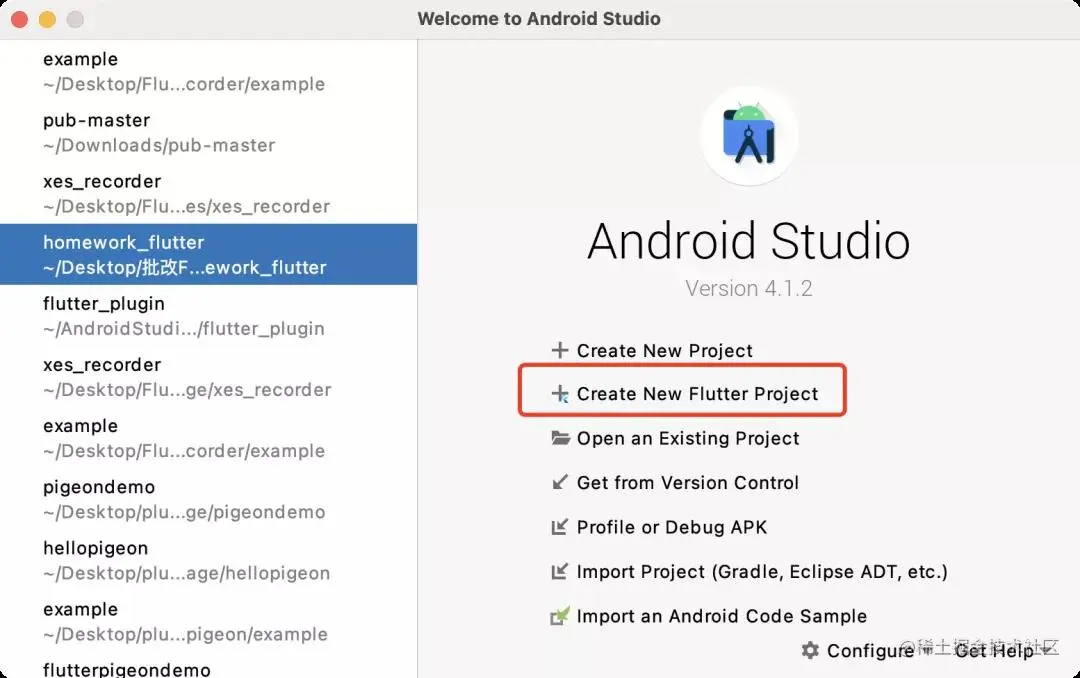
Task: Choose Import an Android Code Sample
Action: 721,615
